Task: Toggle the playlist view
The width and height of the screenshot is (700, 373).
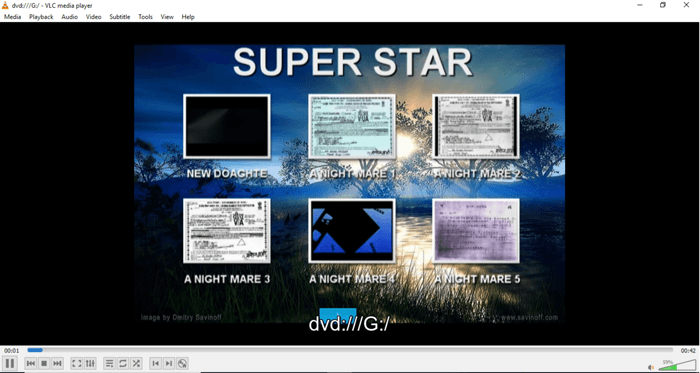Action: click(109, 364)
